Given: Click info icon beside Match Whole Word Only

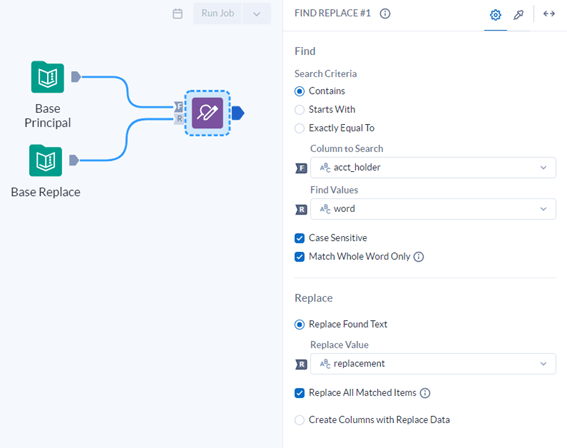Looking at the screenshot, I should coord(419,257).
